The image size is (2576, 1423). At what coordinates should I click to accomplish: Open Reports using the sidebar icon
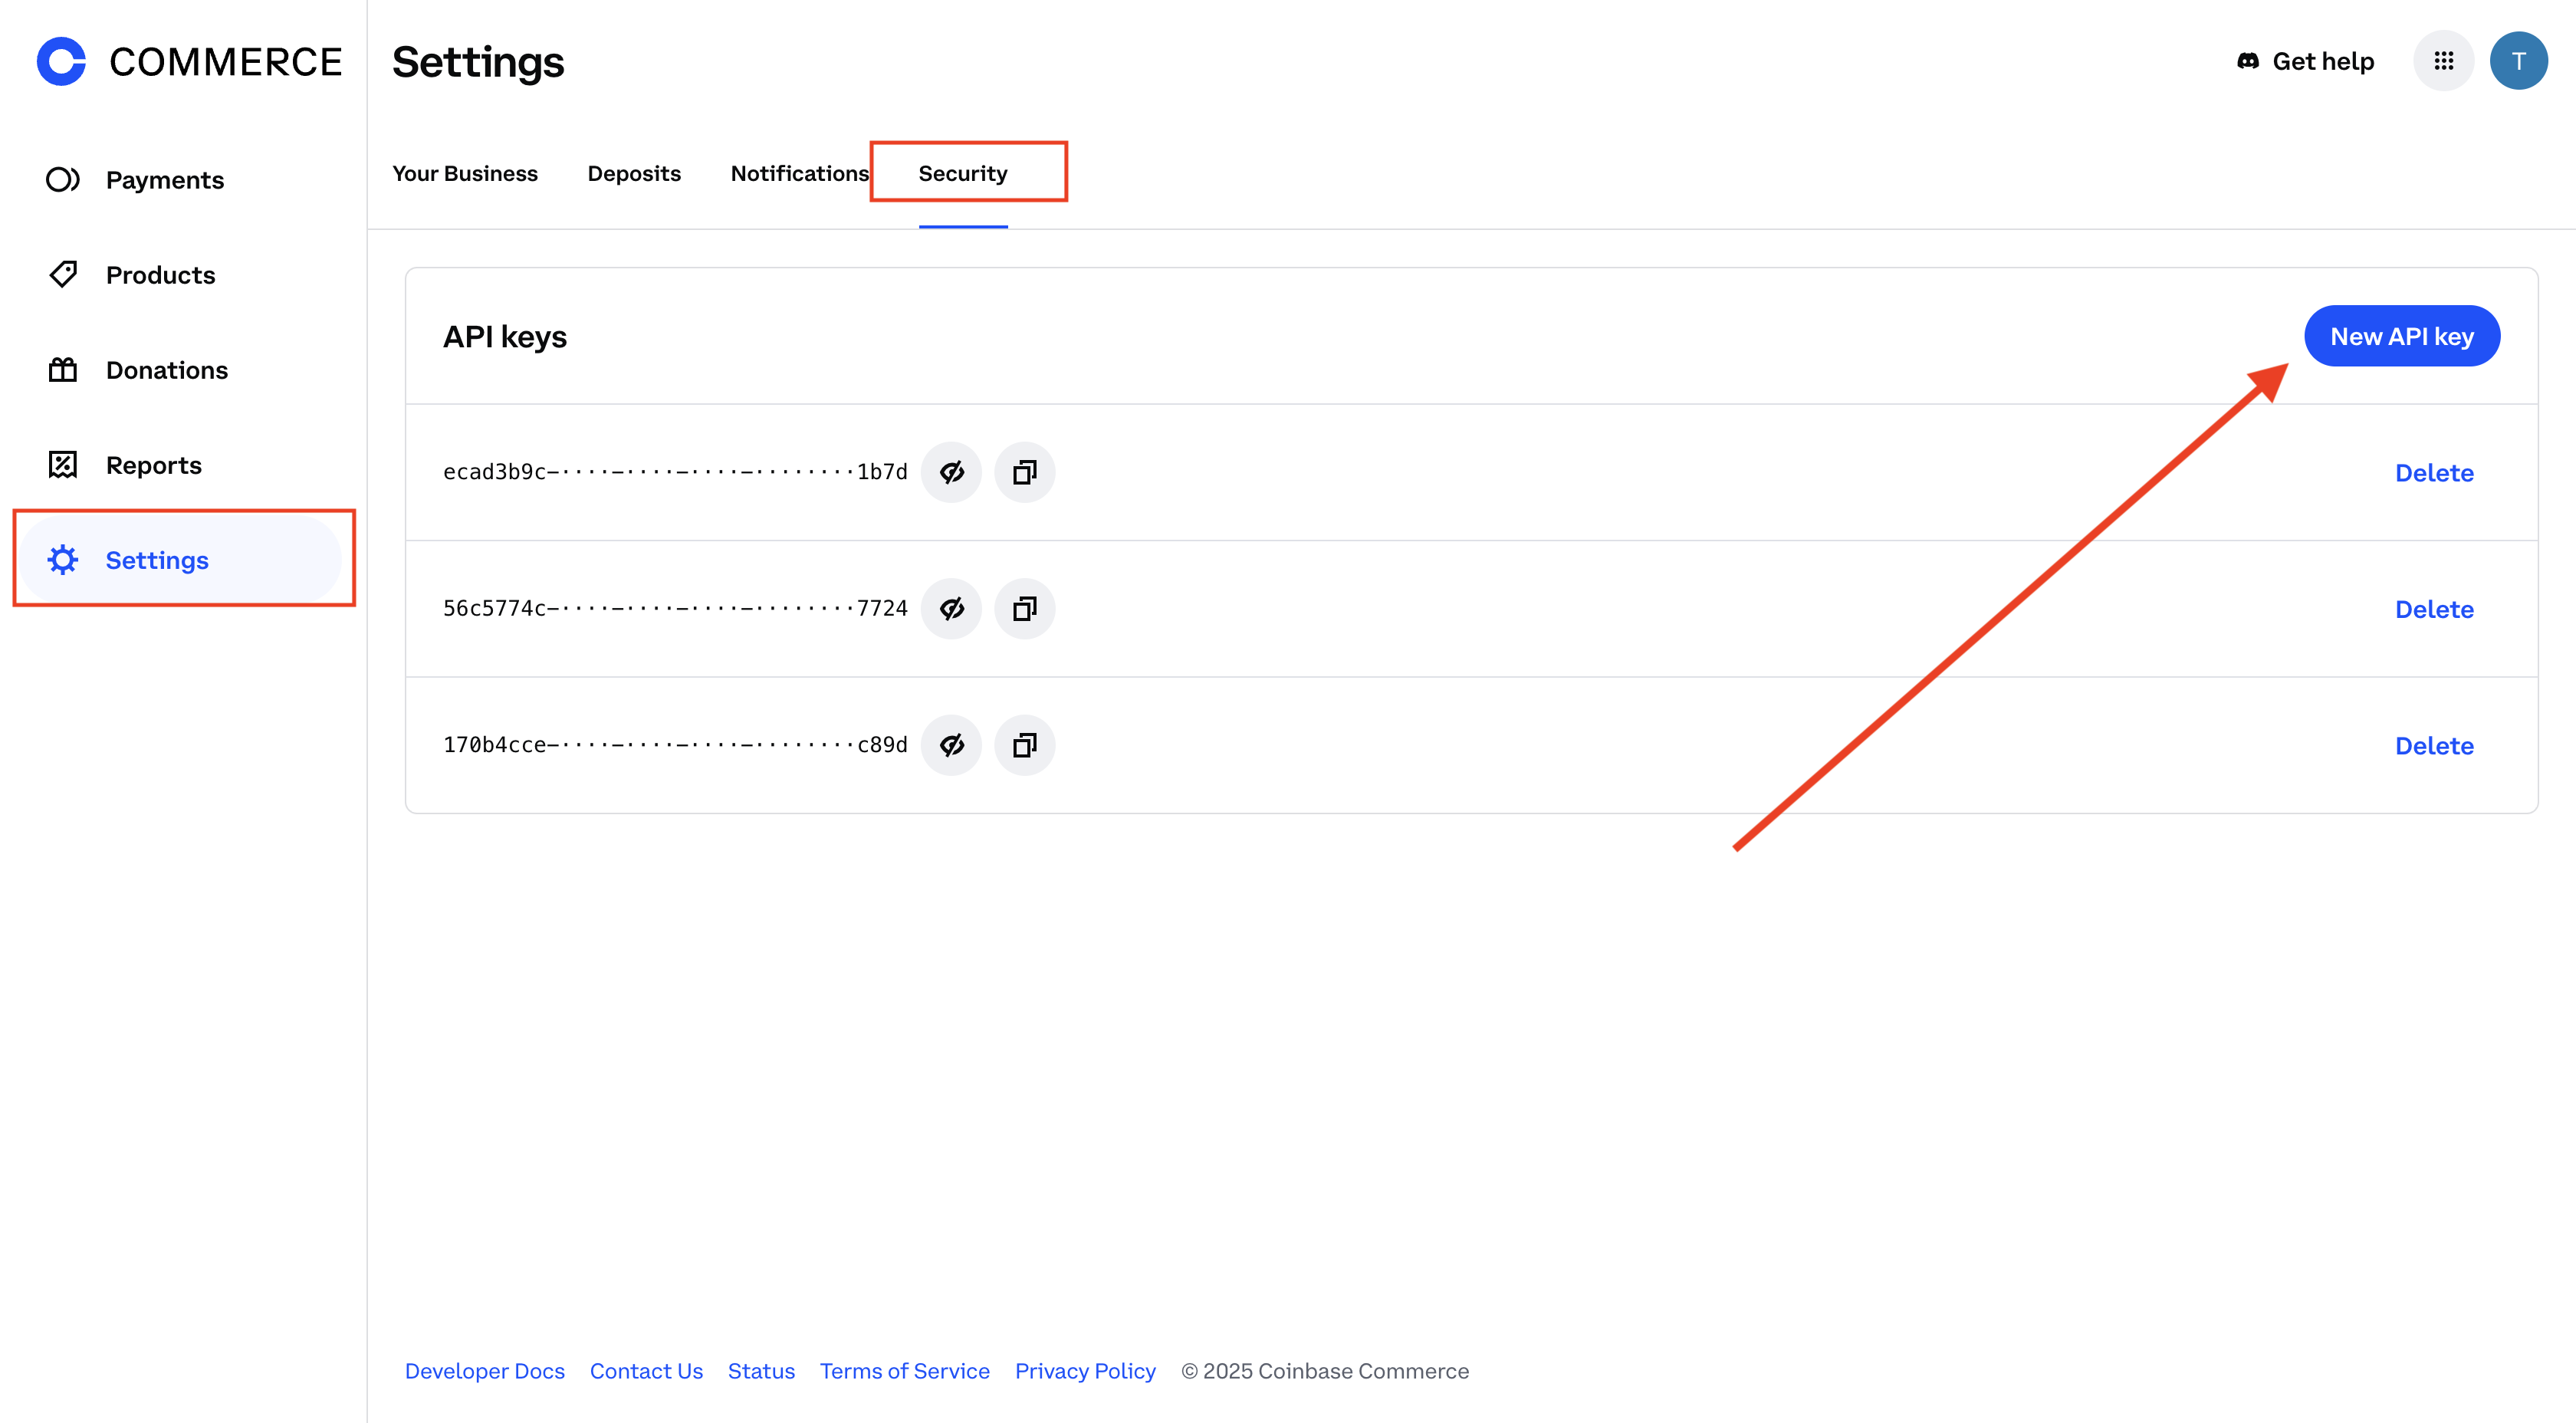point(62,464)
